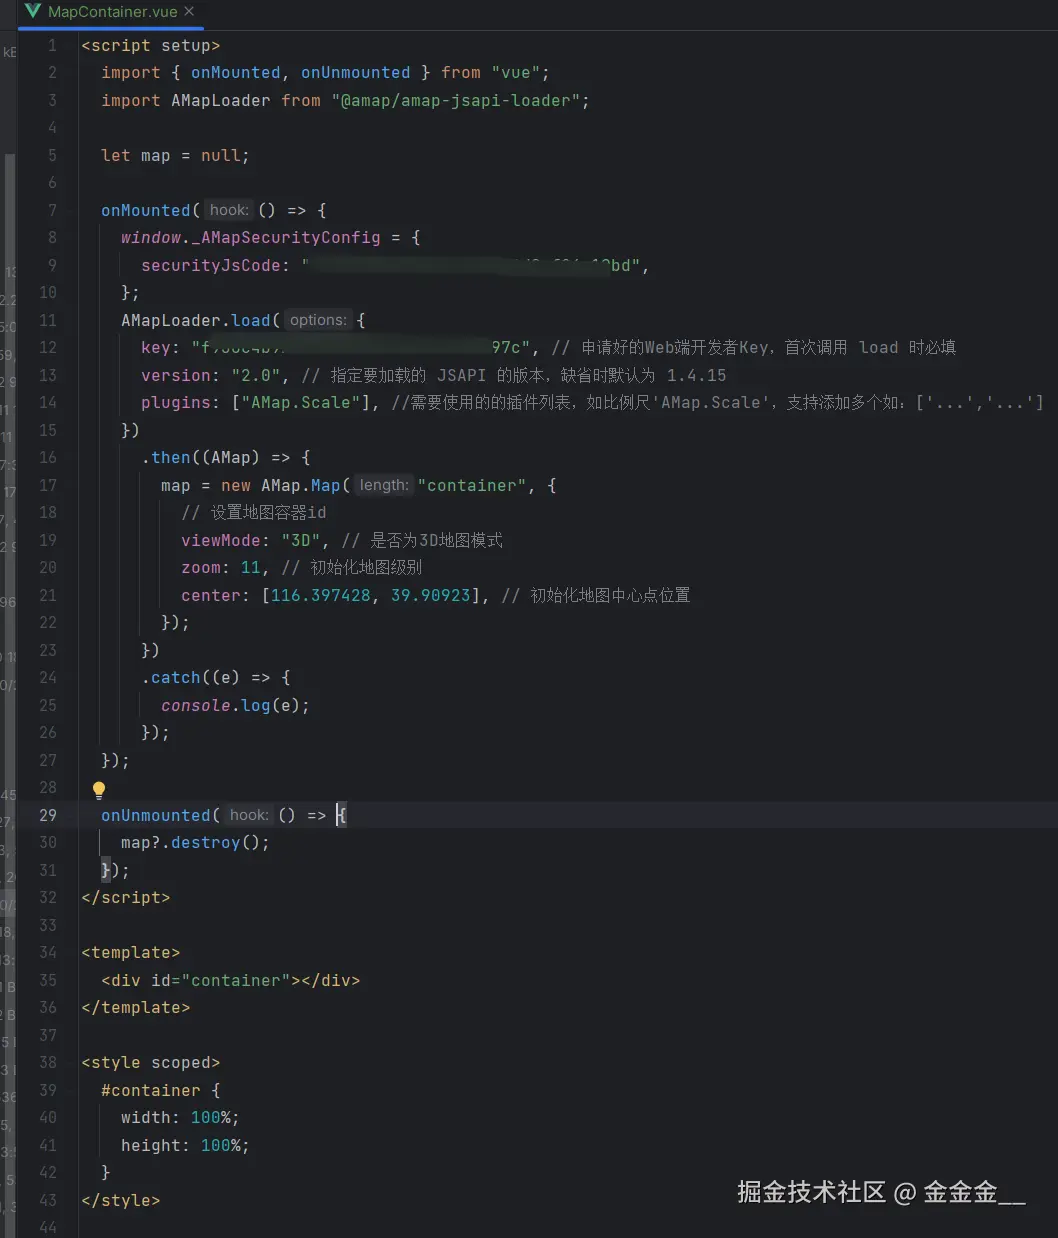This screenshot has height=1238, width=1058.
Task: Click the </script> closing tag
Action: click(126, 897)
